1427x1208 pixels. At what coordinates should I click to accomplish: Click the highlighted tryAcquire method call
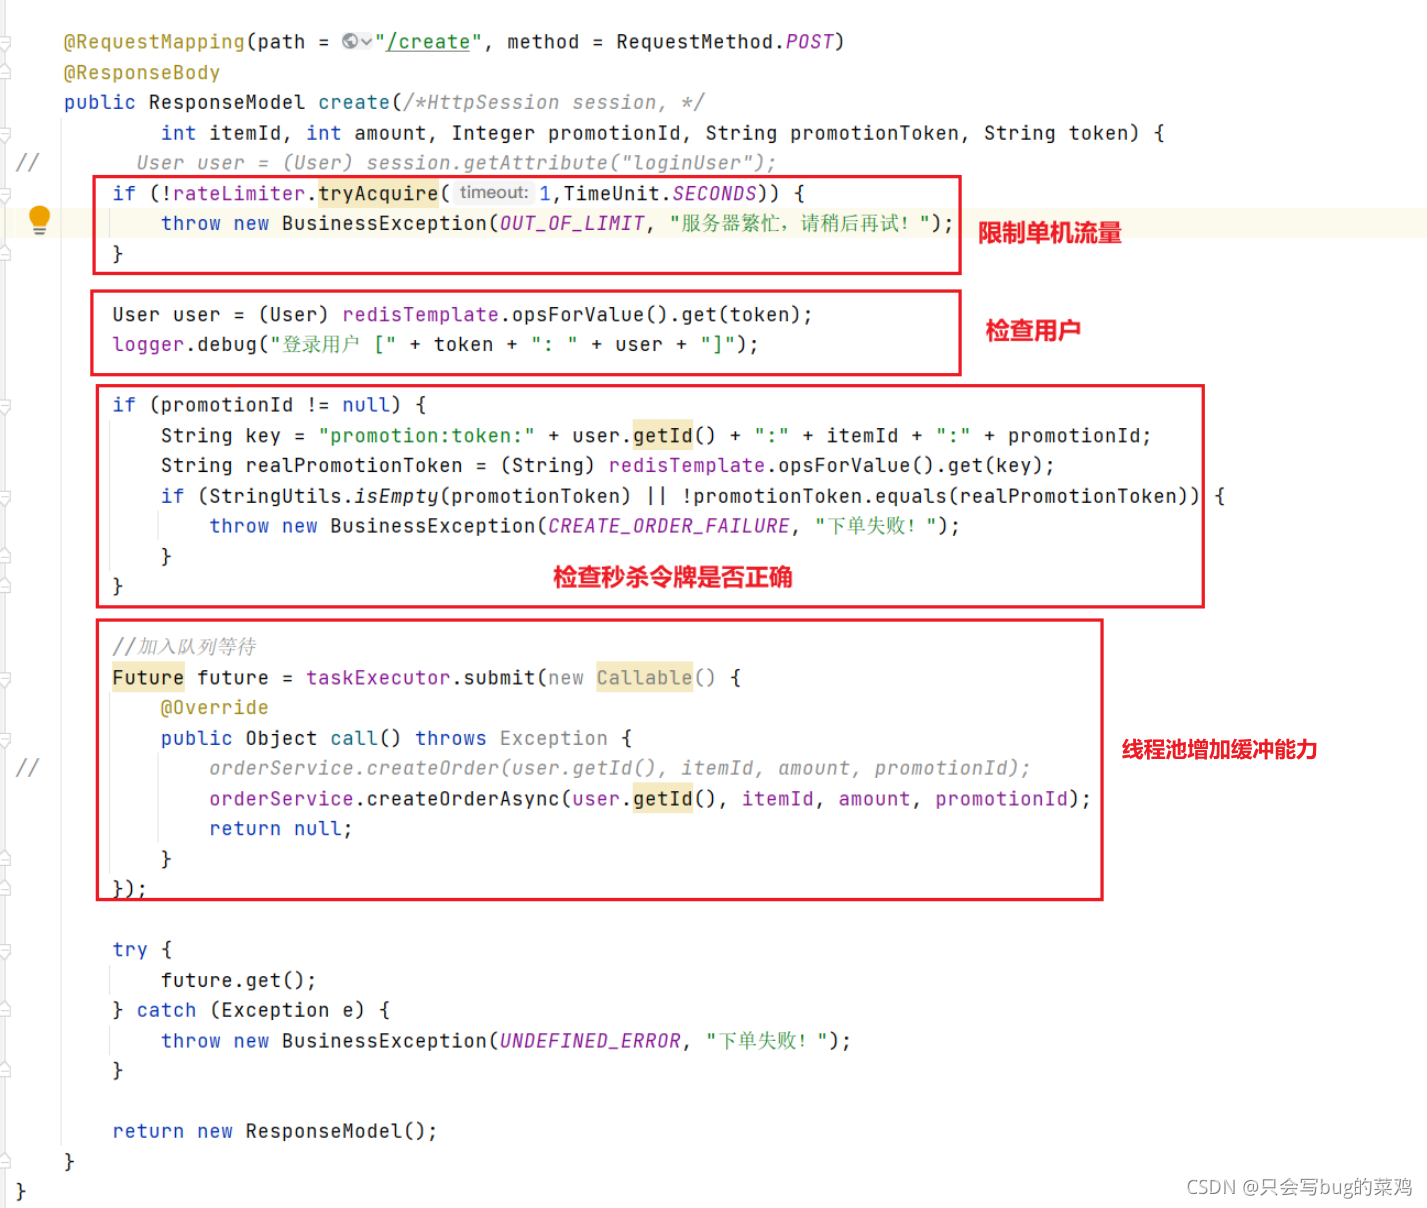click(x=378, y=193)
